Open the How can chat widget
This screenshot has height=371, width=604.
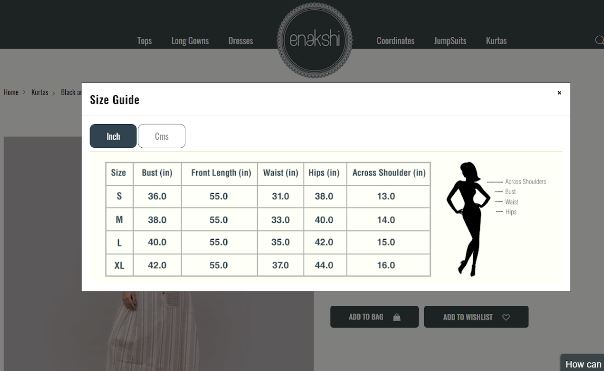[x=582, y=363]
